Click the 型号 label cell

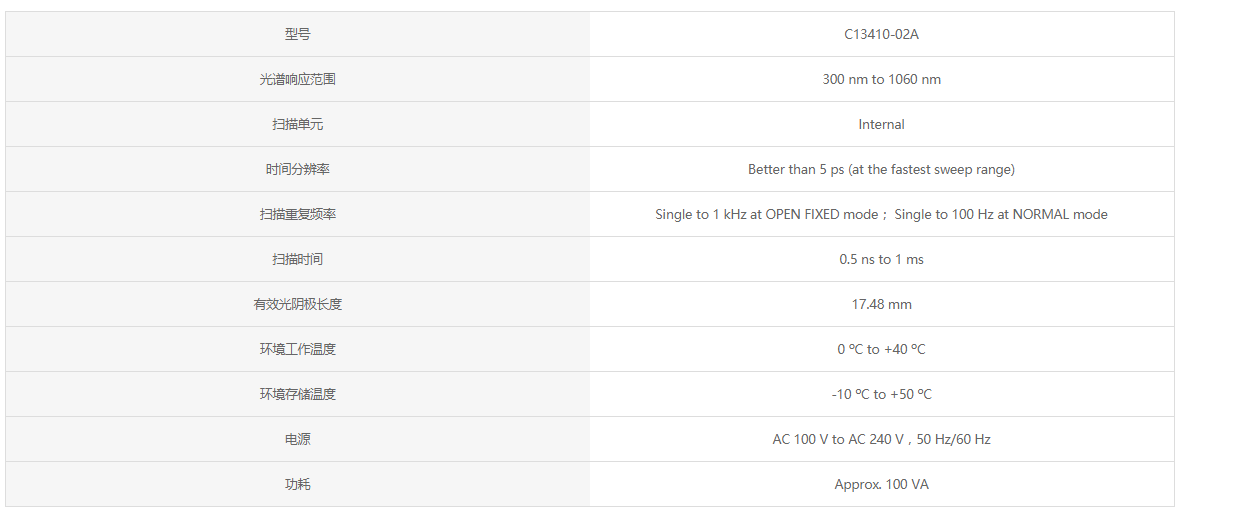pyautogui.click(x=297, y=34)
